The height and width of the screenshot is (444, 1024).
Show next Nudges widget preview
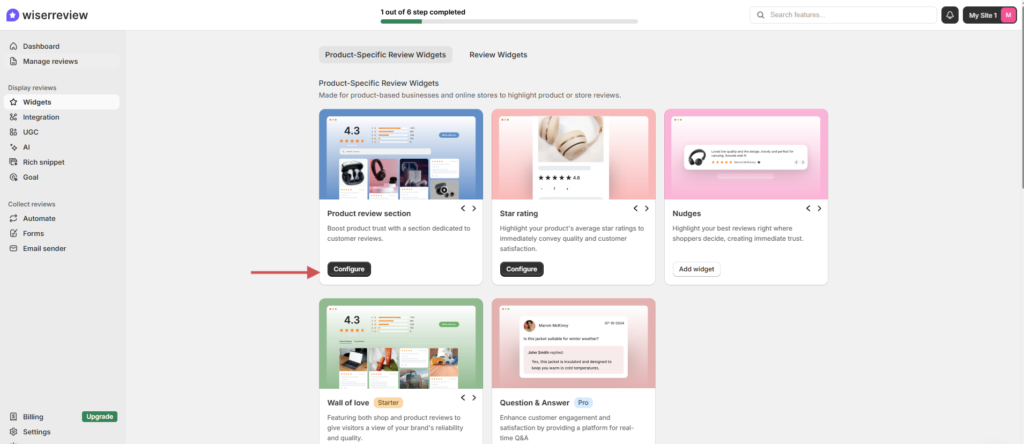pos(819,209)
